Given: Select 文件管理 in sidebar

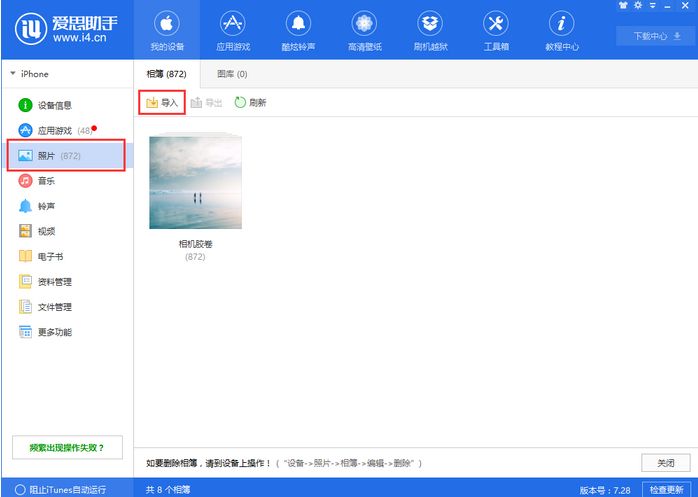Looking at the screenshot, I should pyautogui.click(x=67, y=307).
